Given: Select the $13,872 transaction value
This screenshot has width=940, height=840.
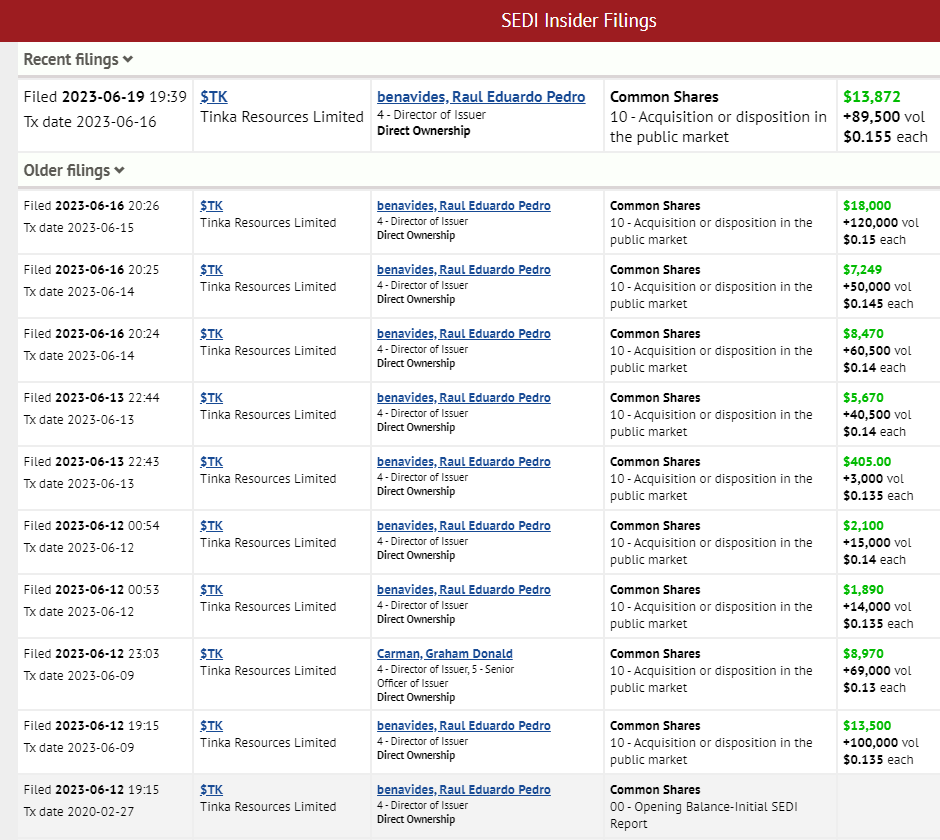Looking at the screenshot, I should click(x=872, y=97).
